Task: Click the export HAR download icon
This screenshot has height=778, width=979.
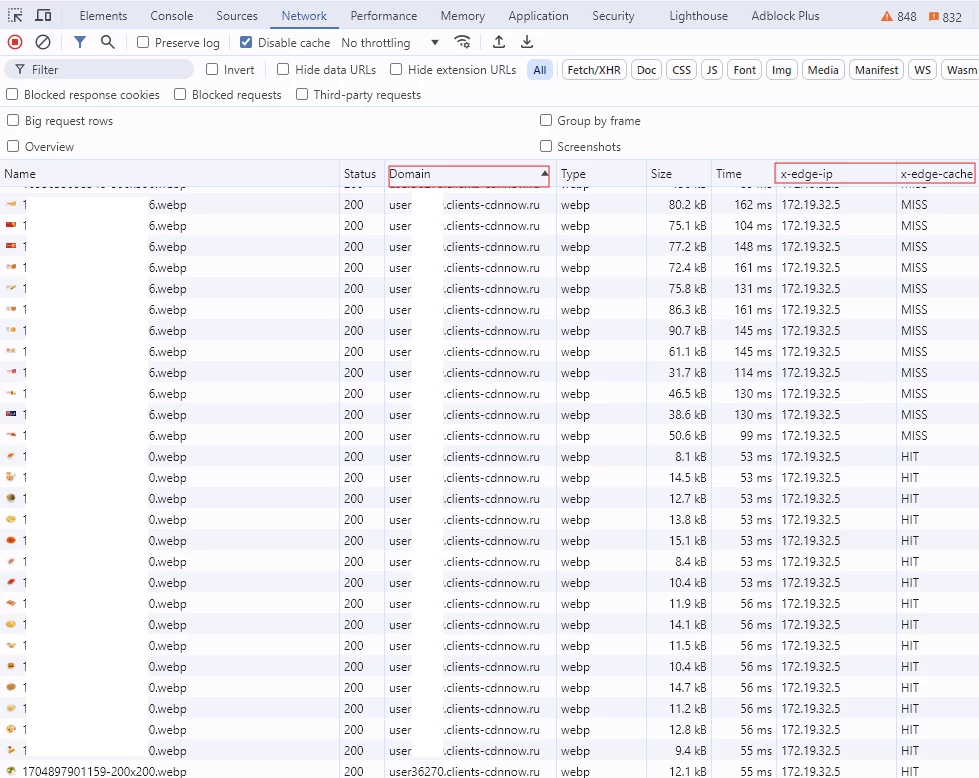Action: pyautogui.click(x=527, y=42)
